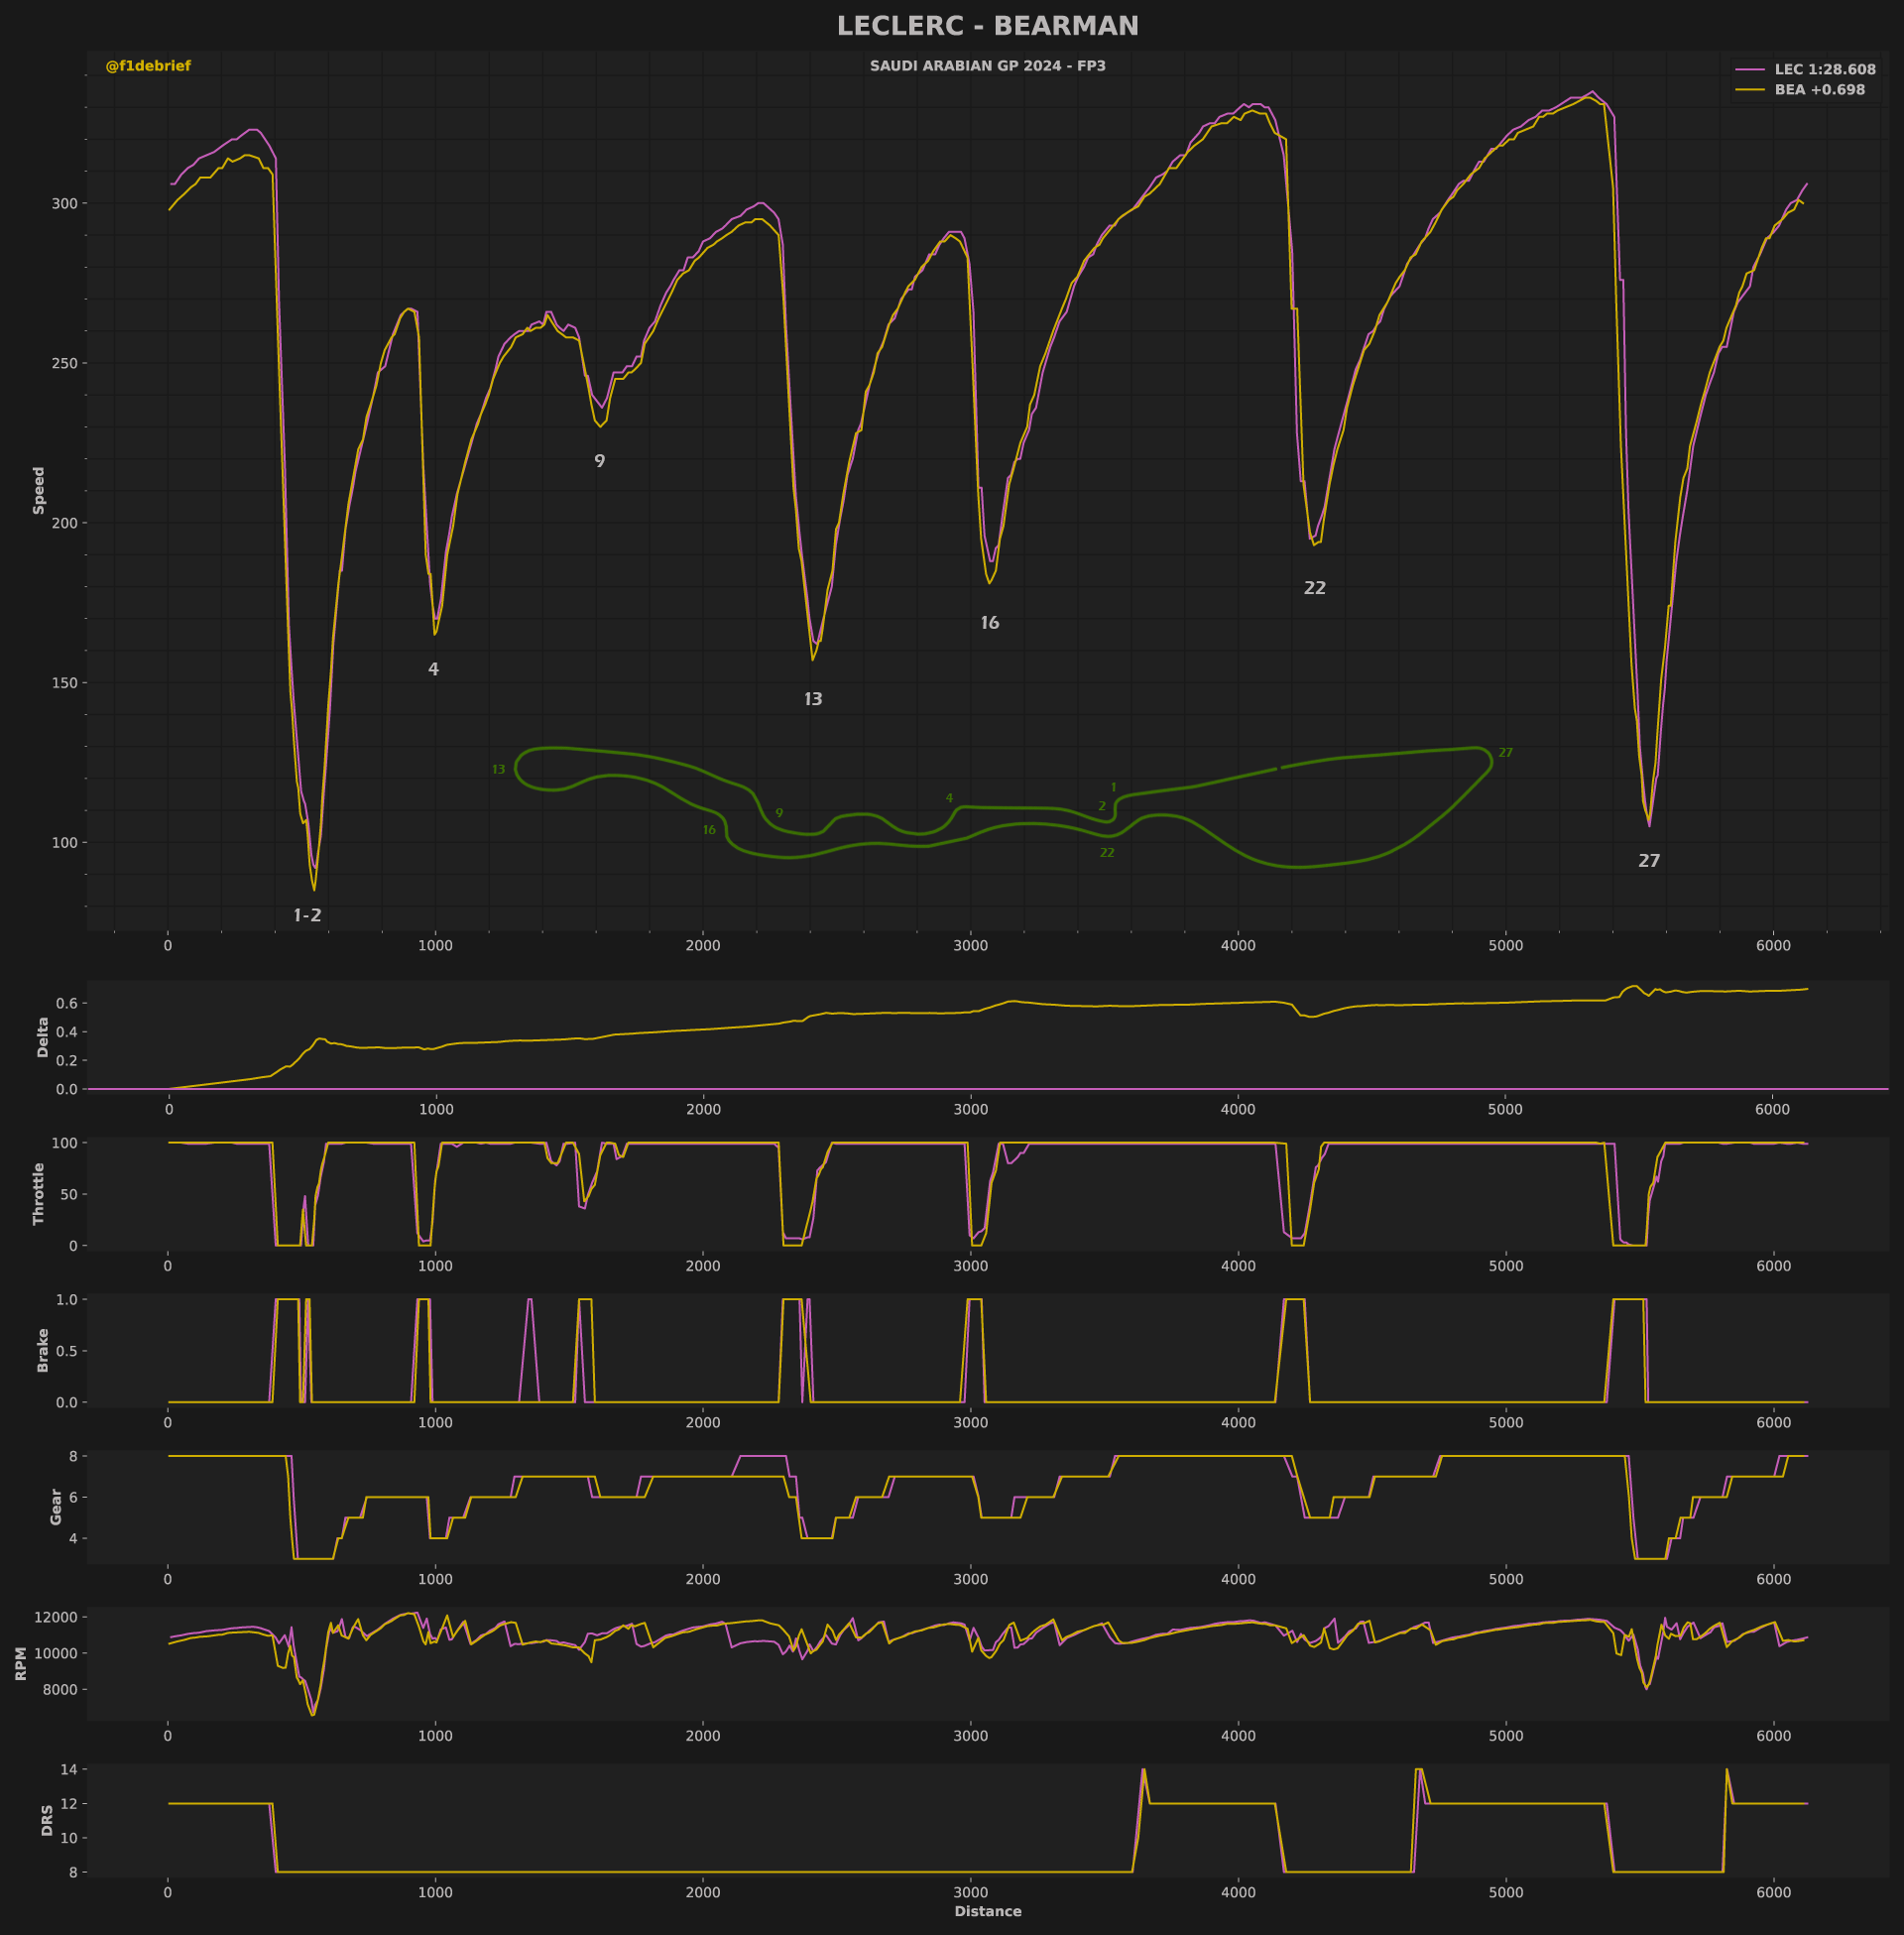
Task: Click the corner 22 label on speed trace
Action: point(1314,588)
